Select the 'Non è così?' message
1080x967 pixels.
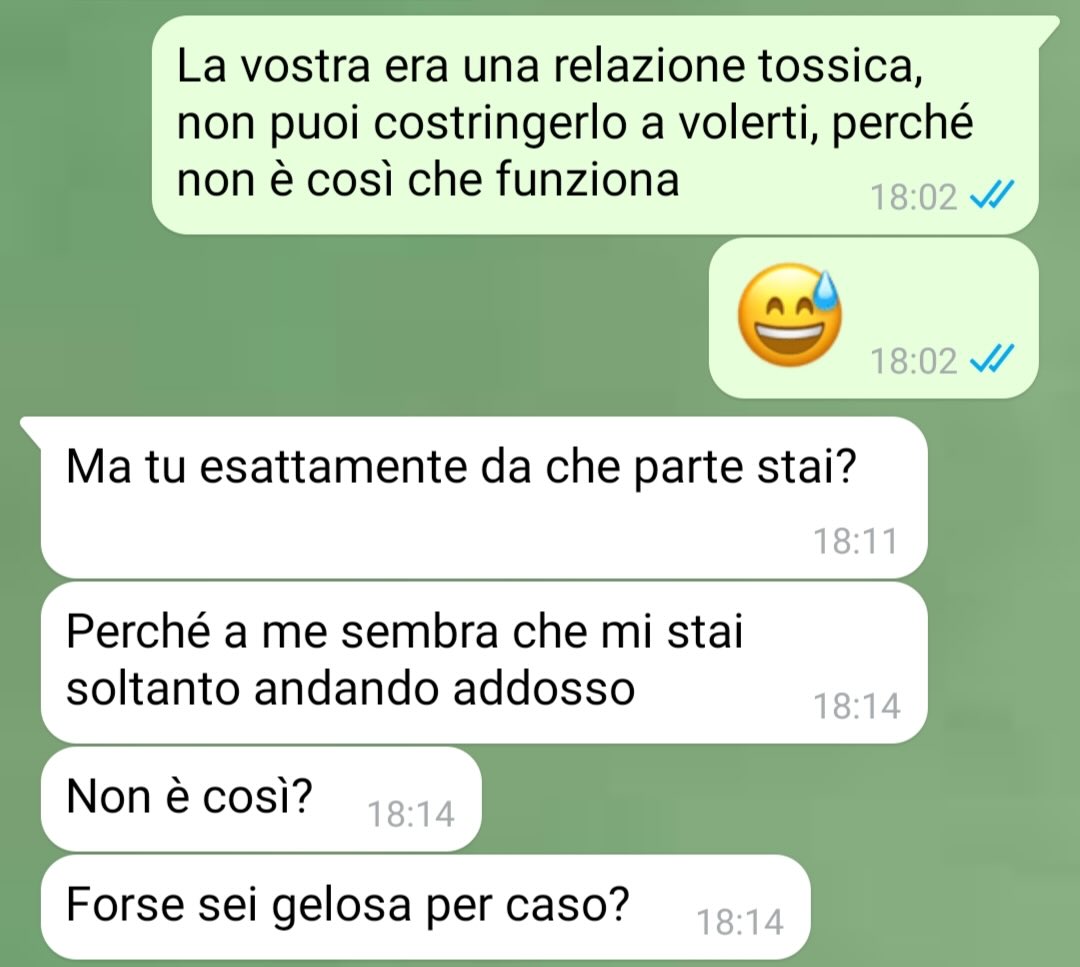[x=261, y=799]
